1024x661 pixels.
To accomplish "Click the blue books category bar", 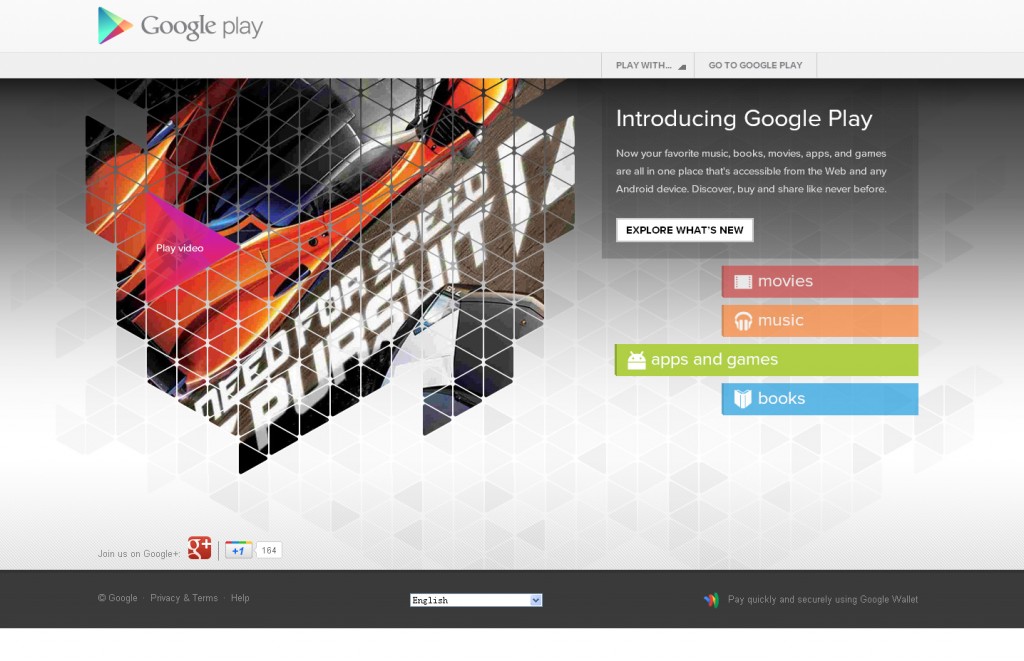I will 820,399.
